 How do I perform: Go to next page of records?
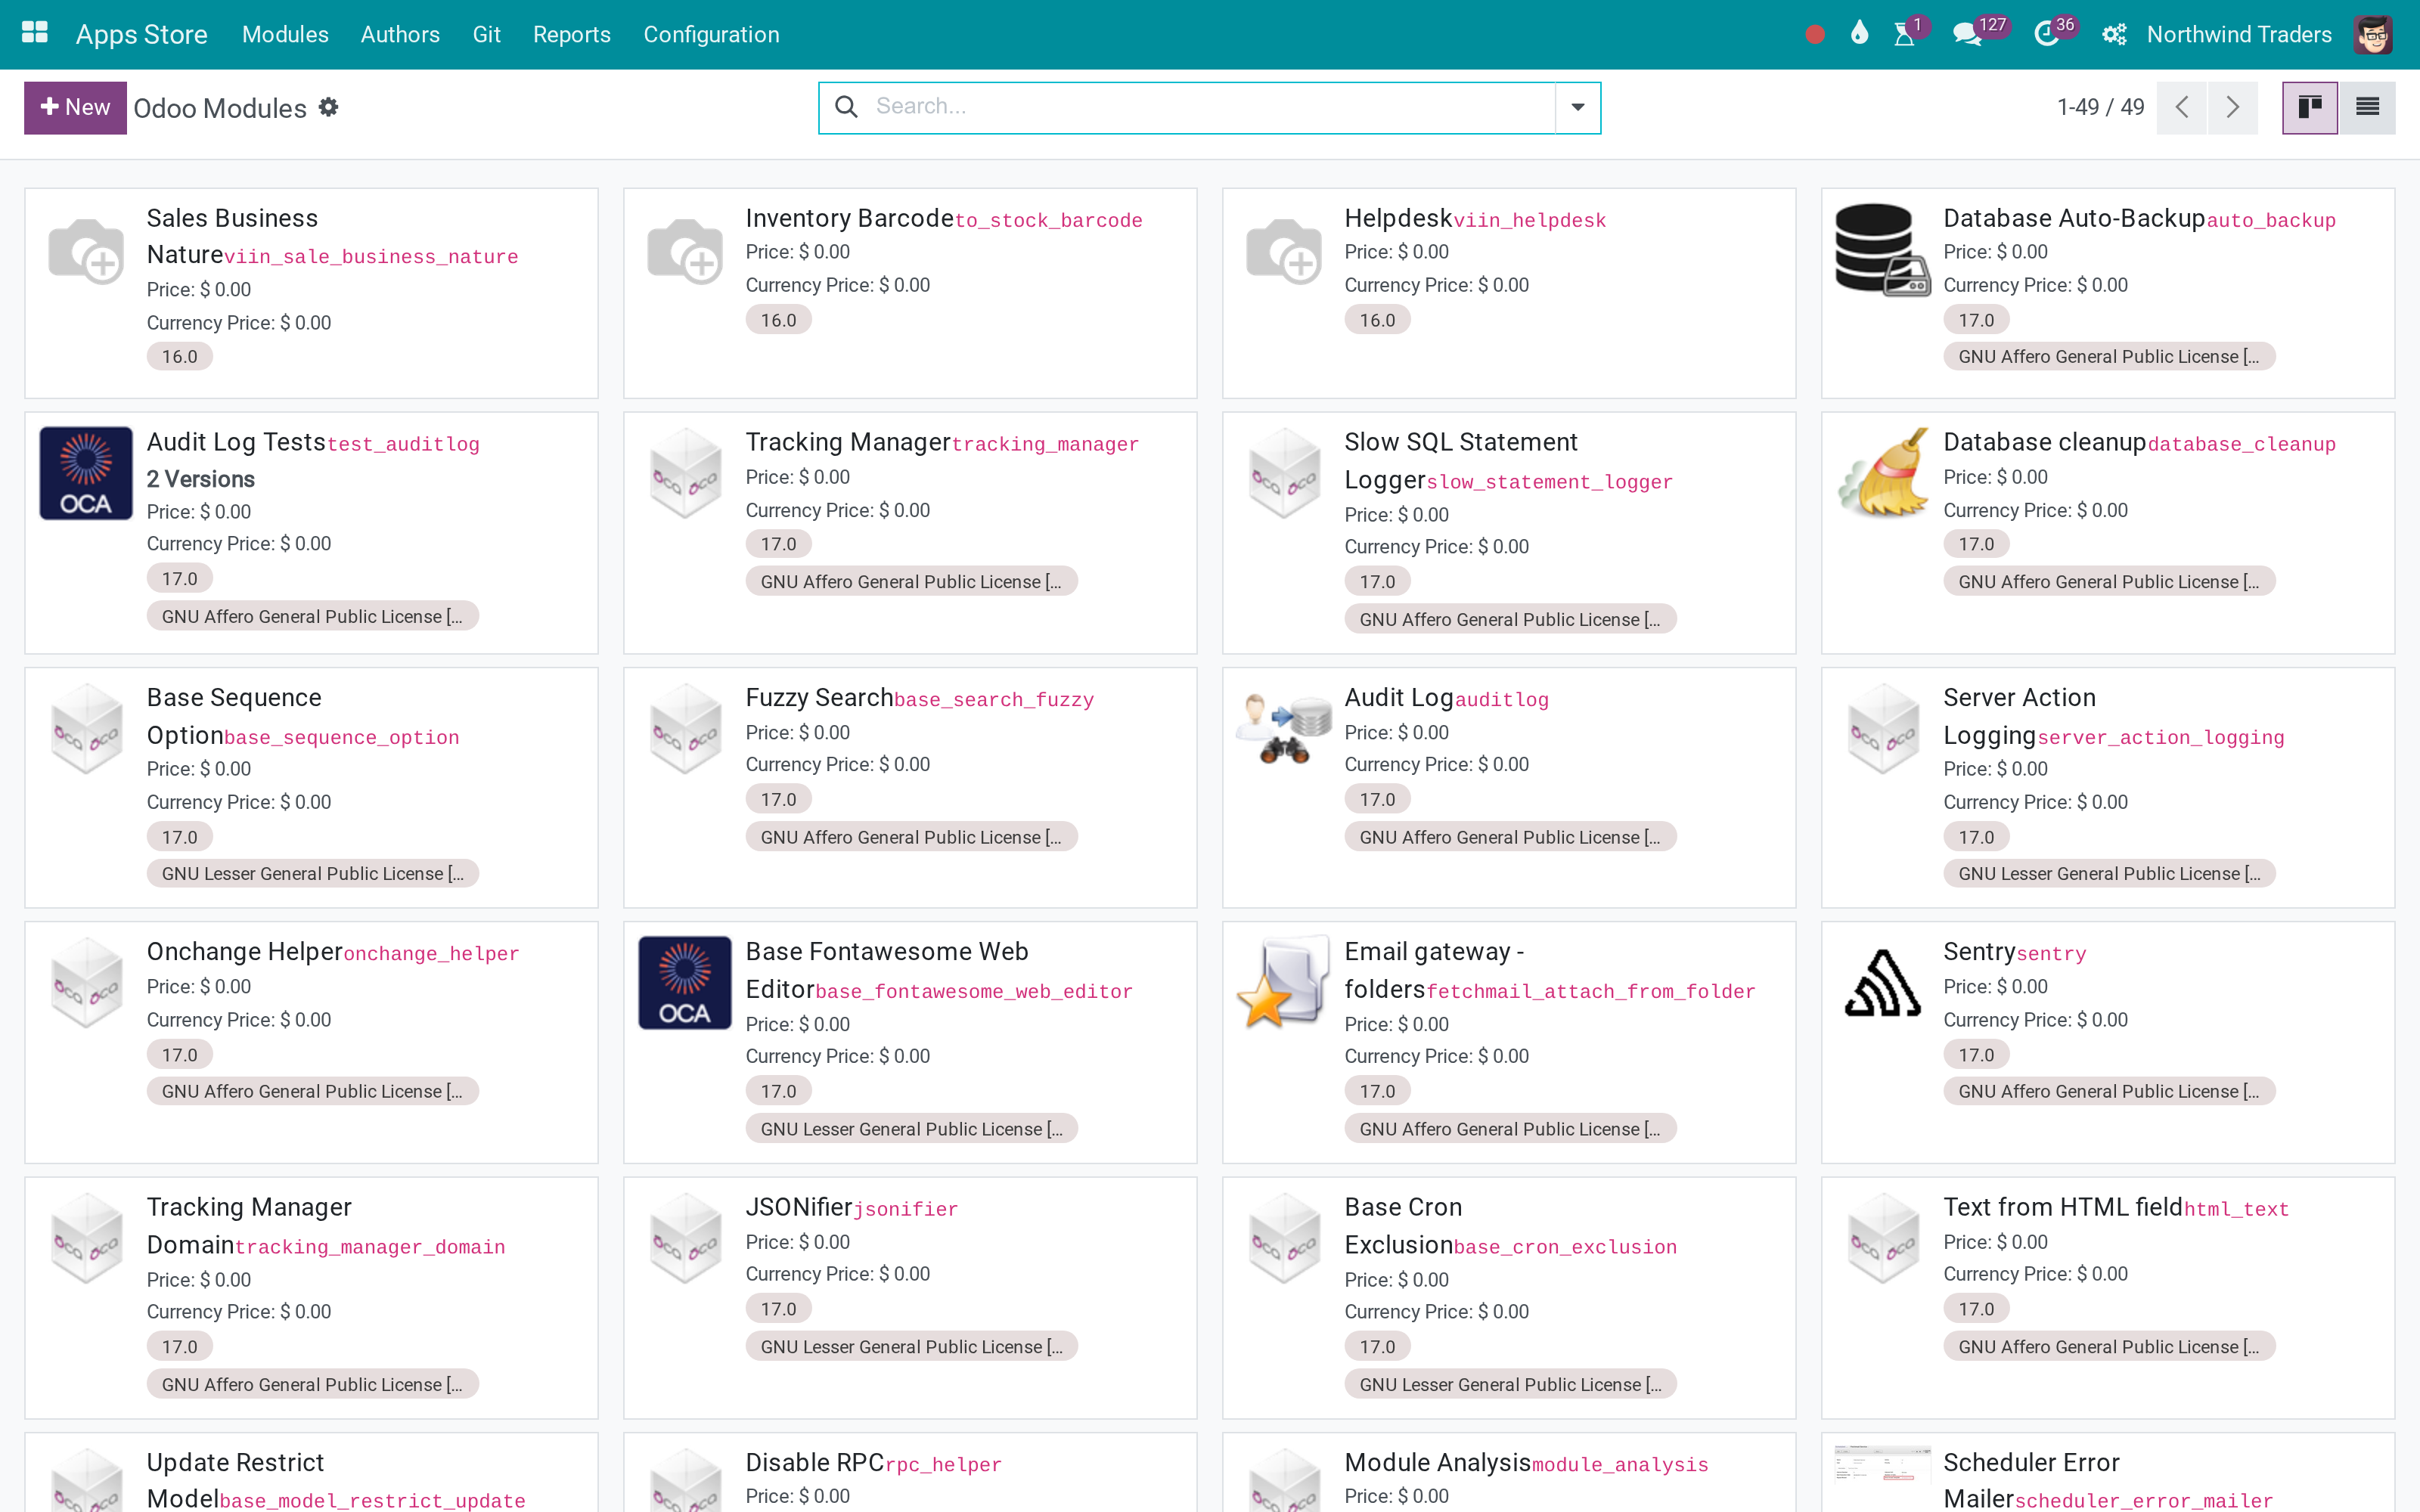tap(2233, 107)
